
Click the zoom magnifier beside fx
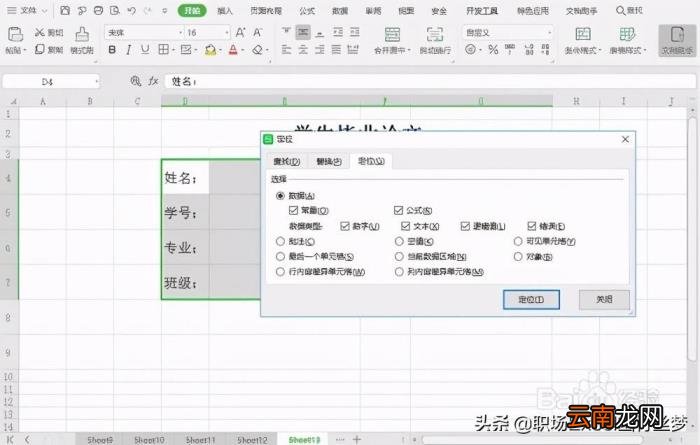coord(135,81)
